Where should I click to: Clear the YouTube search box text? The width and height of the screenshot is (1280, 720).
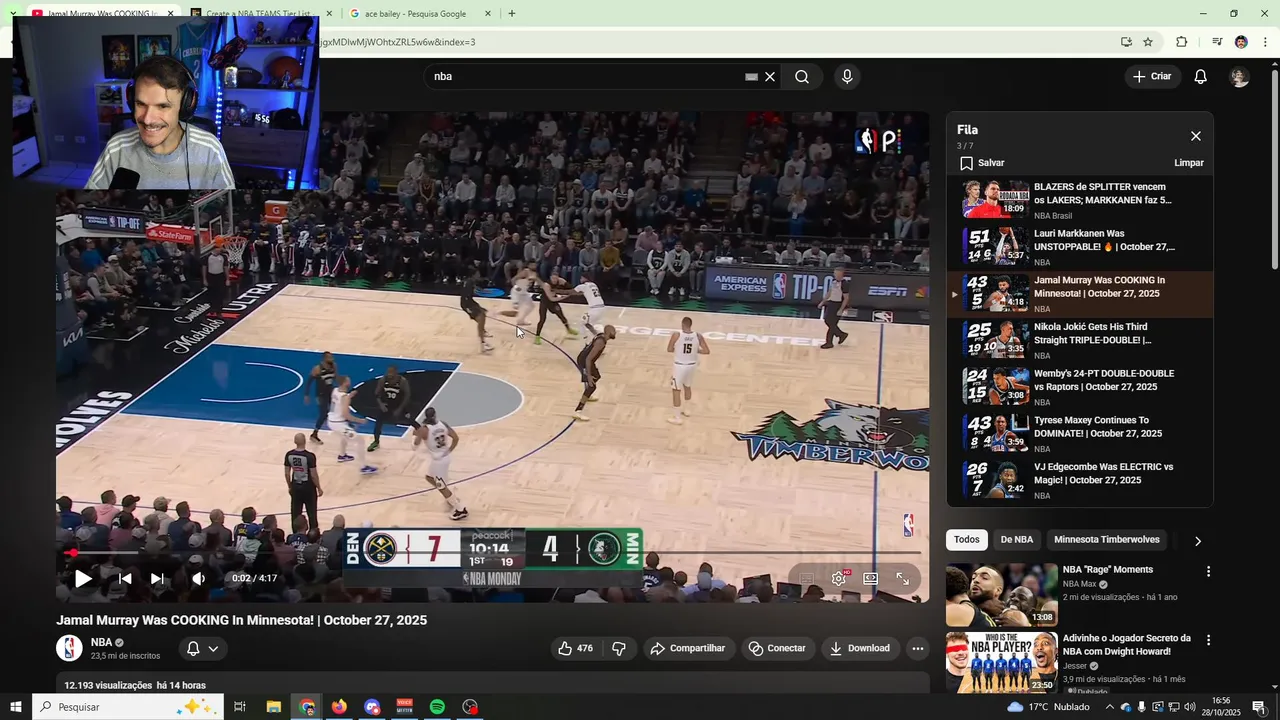pos(770,77)
